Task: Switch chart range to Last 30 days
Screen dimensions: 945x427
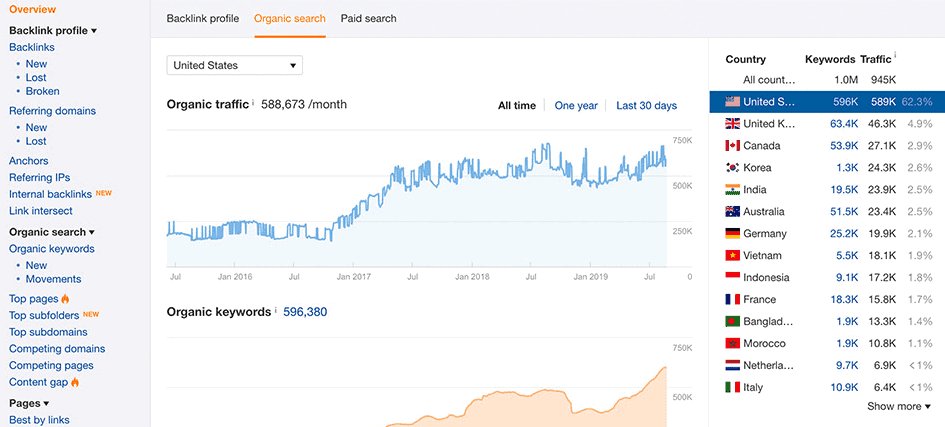Action: 646,106
